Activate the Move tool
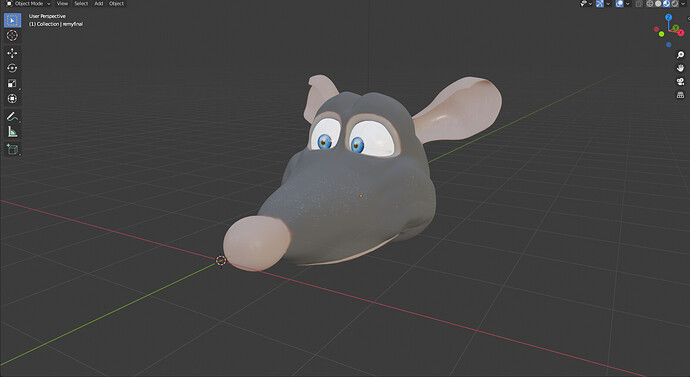690x377 pixels. pyautogui.click(x=12, y=53)
